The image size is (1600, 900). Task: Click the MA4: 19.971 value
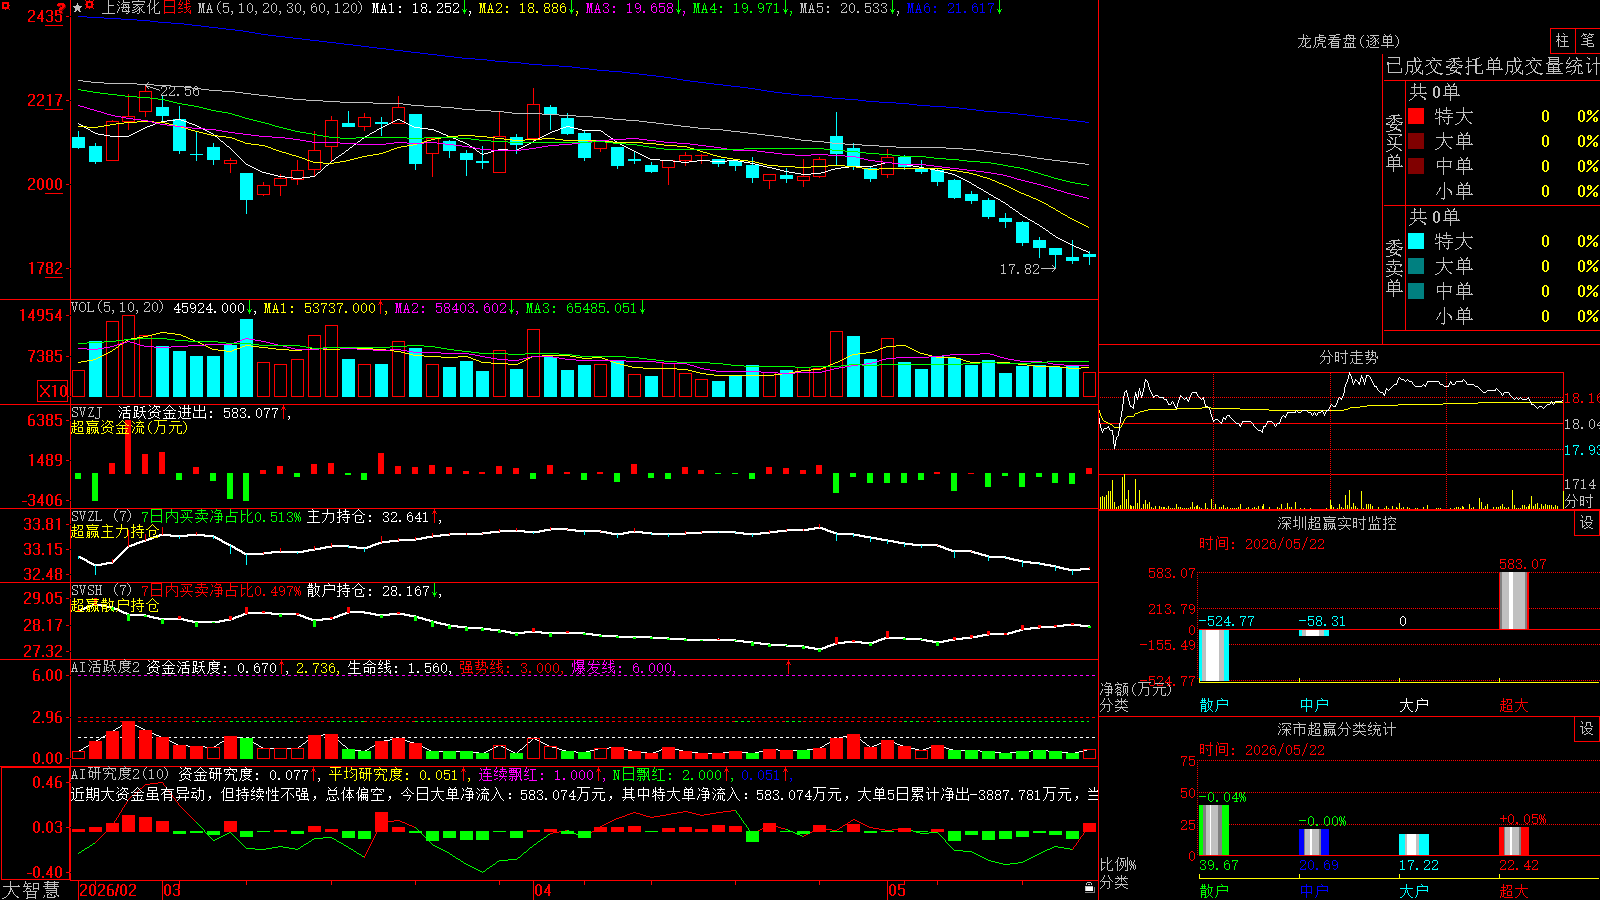(x=741, y=8)
